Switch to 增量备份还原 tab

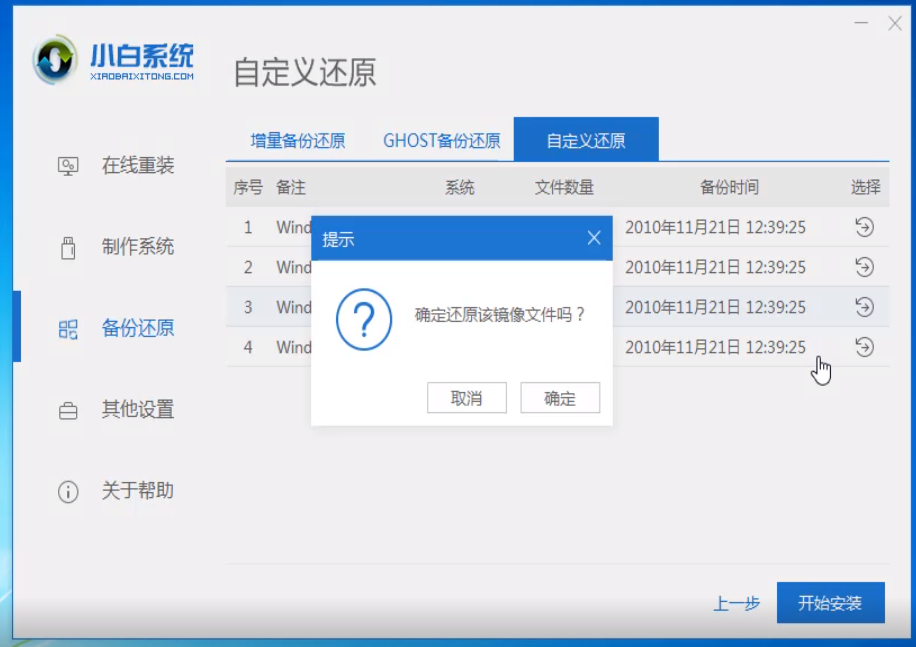(297, 141)
